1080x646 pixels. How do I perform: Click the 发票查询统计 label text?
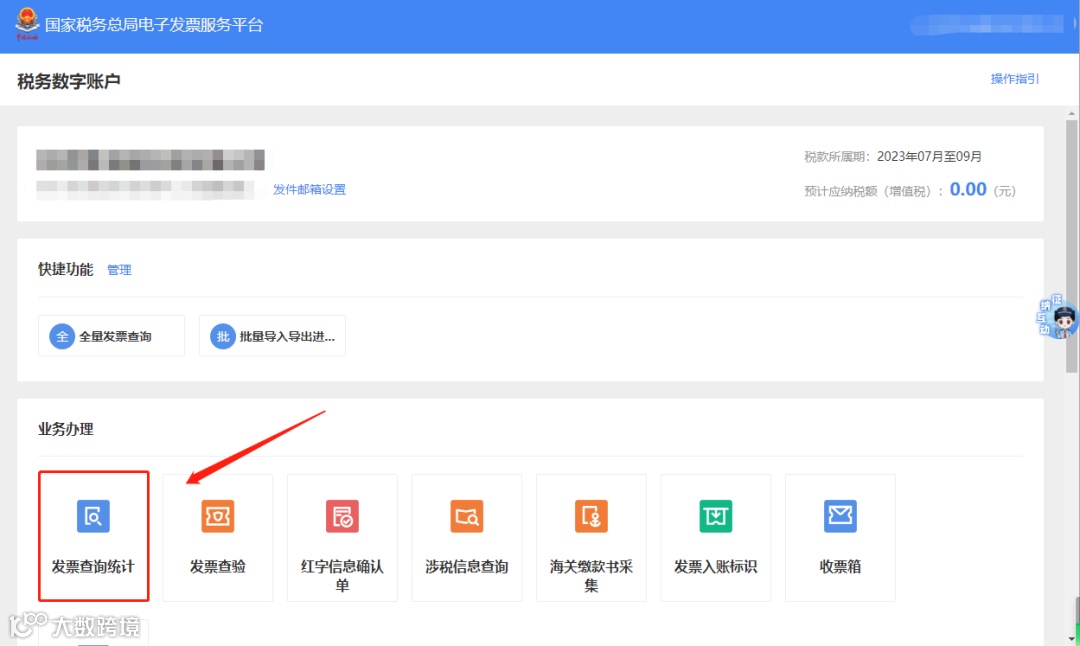(93, 567)
